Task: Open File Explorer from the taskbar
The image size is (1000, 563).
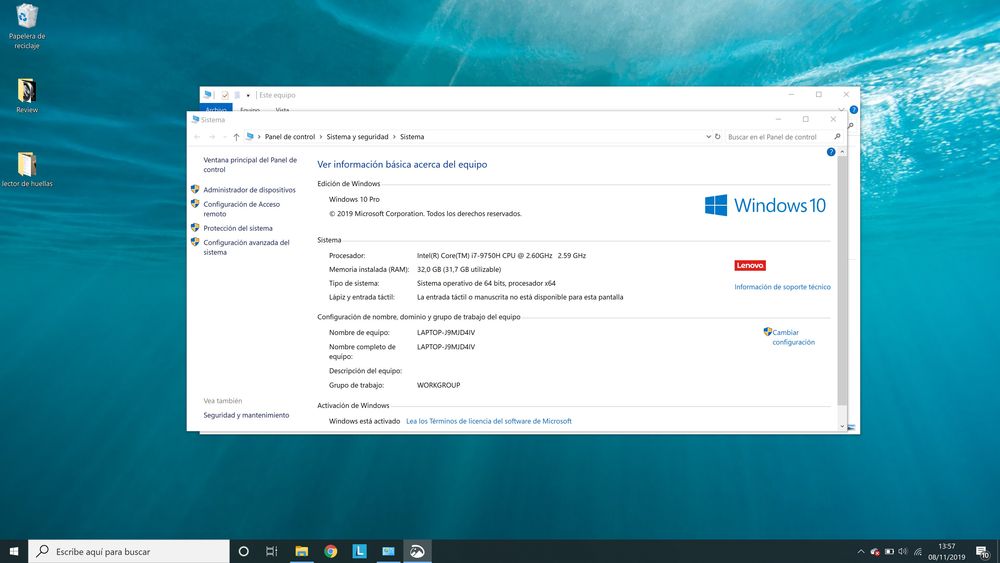Action: pos(301,551)
